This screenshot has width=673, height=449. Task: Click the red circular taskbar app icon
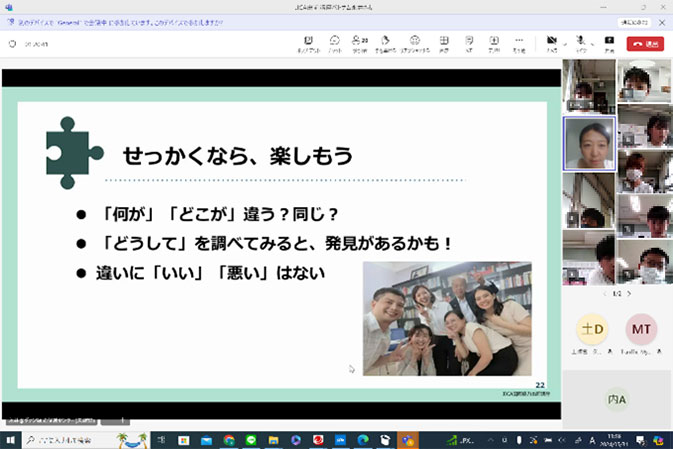pyautogui.click(x=318, y=440)
